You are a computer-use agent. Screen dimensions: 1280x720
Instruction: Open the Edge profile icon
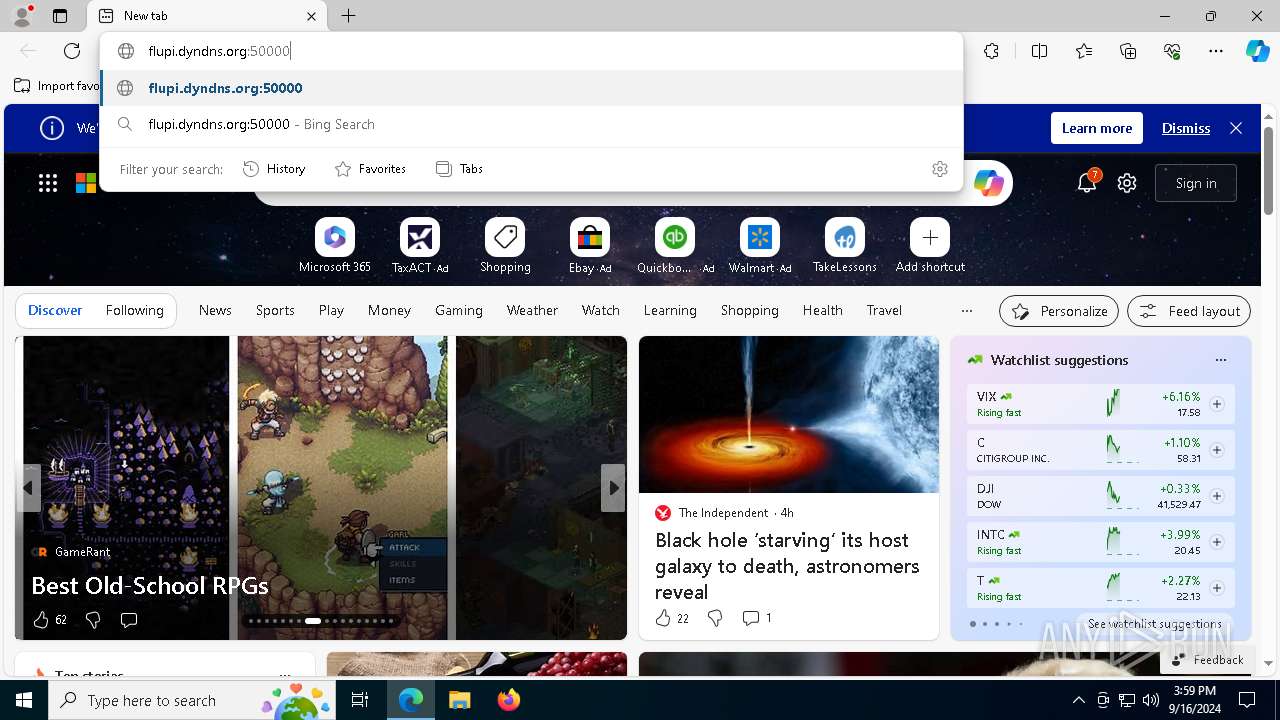22,16
